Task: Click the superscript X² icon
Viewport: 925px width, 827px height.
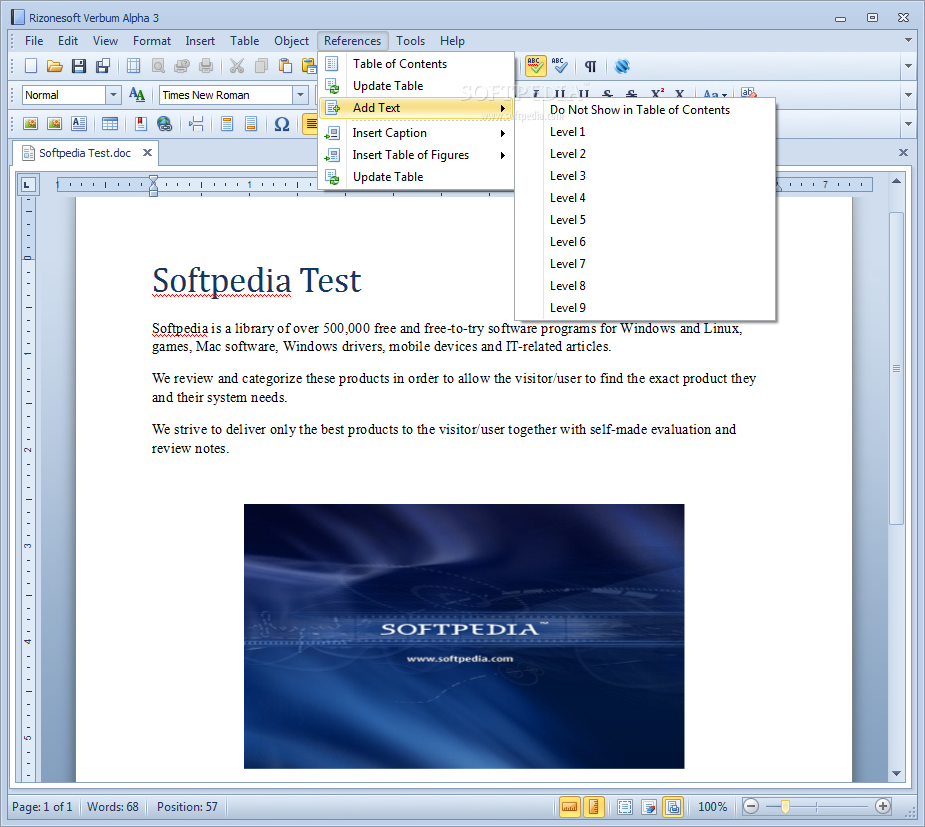Action: pos(657,94)
